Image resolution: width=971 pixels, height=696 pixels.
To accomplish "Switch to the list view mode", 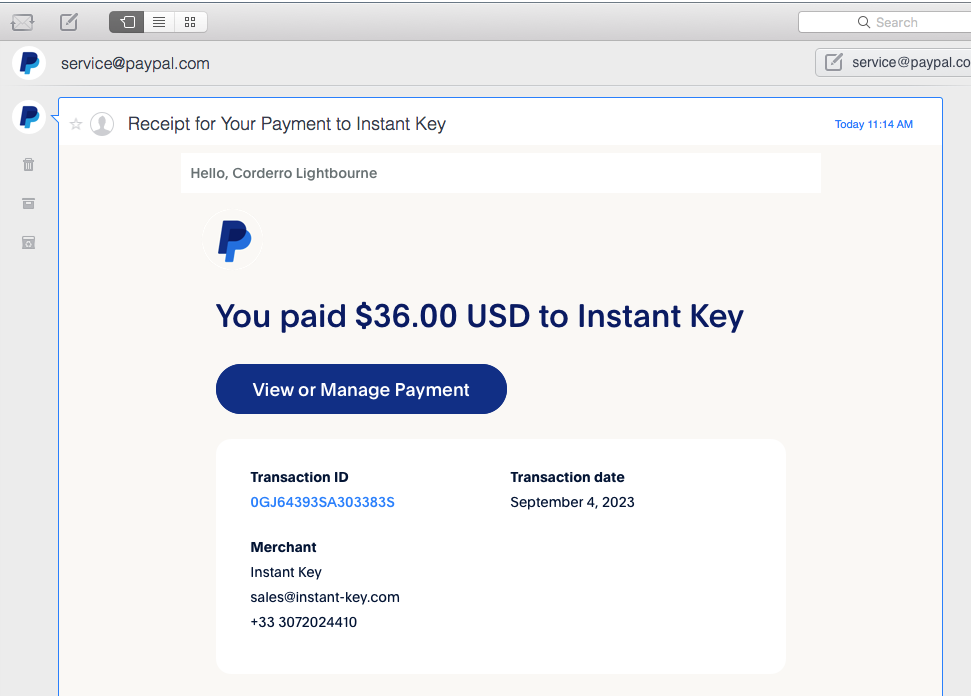I will point(159,21).
